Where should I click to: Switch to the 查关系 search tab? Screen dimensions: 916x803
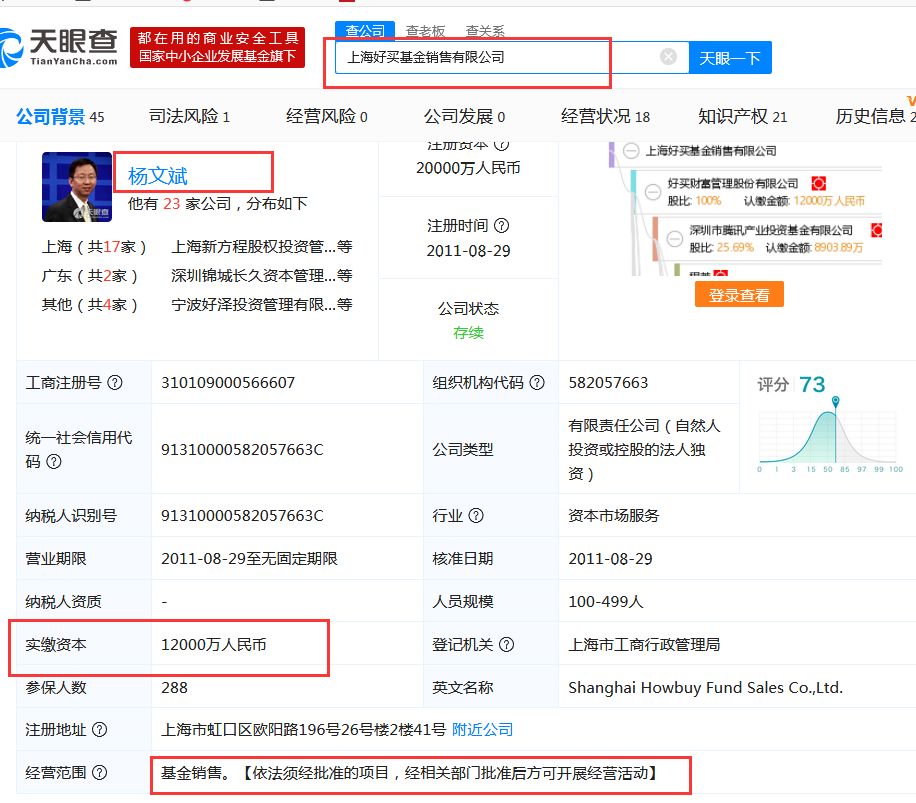[485, 31]
